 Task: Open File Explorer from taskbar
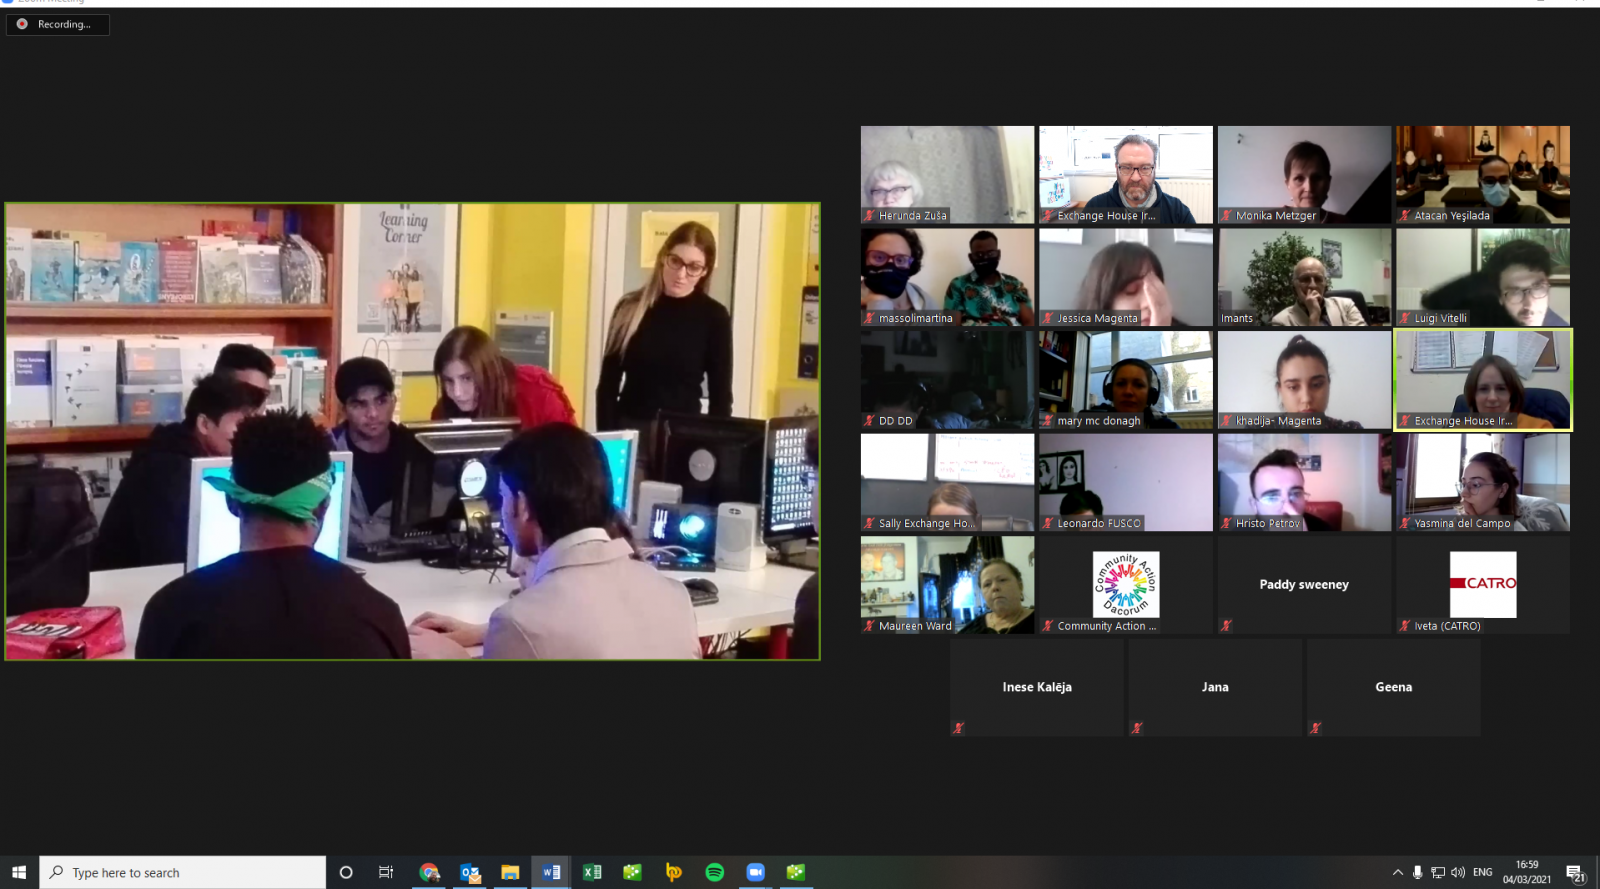510,872
